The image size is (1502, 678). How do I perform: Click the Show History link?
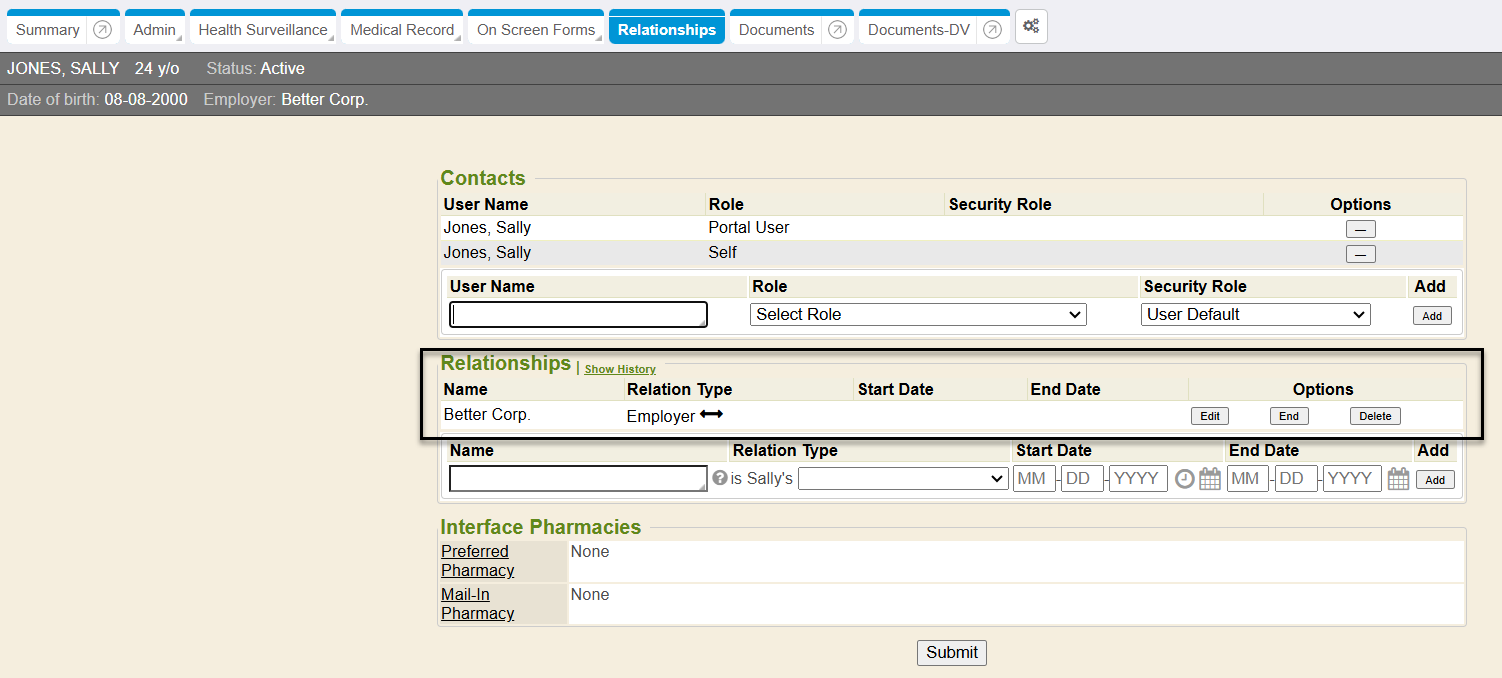[620, 370]
